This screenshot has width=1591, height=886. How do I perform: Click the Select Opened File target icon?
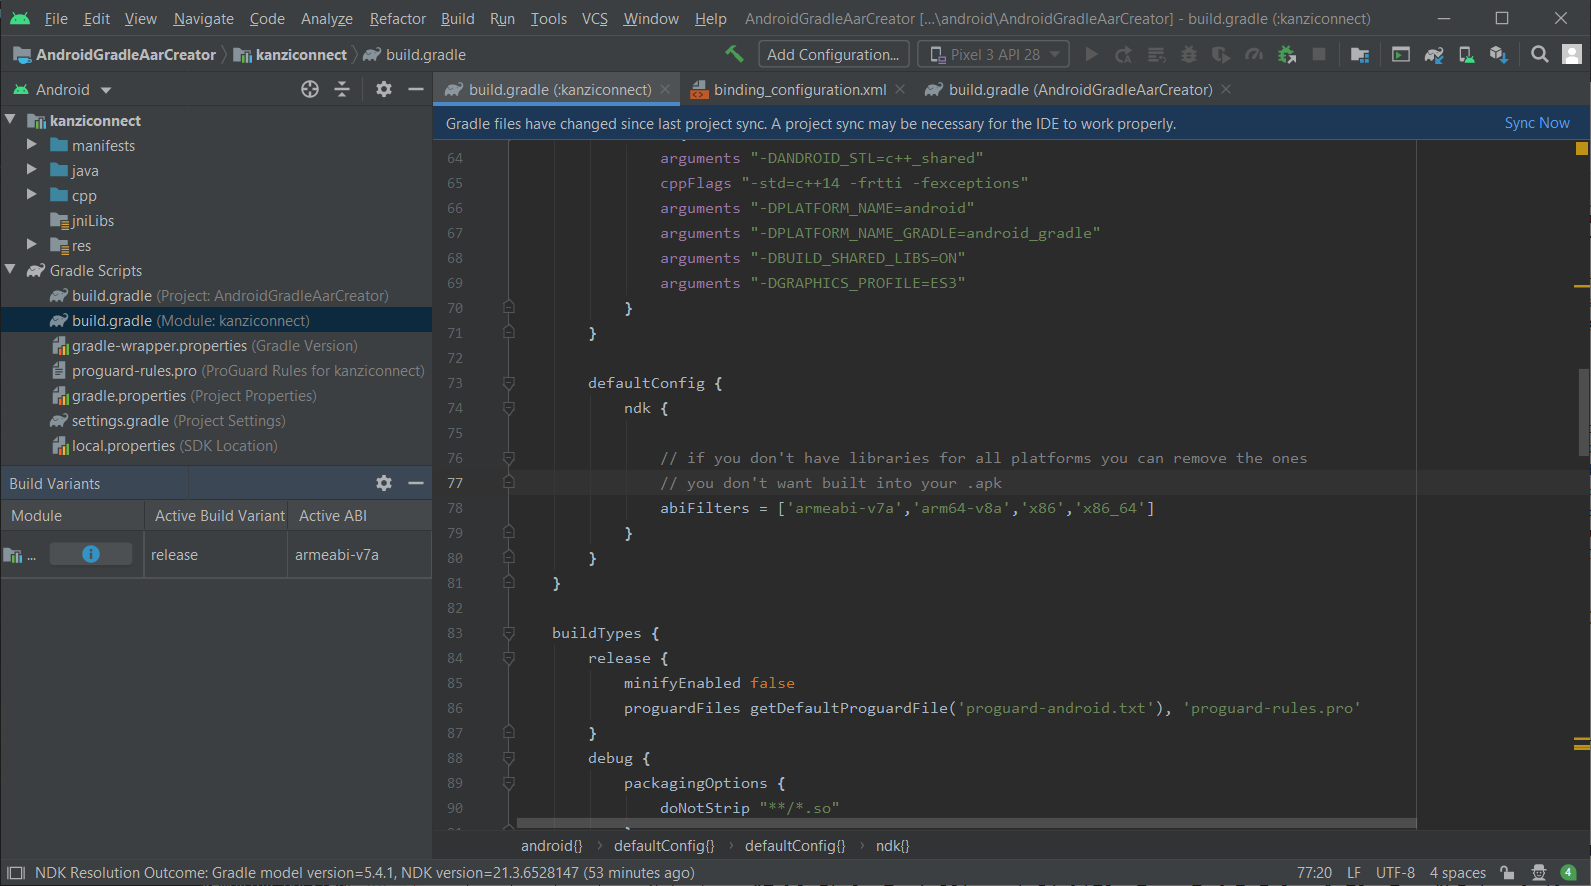pyautogui.click(x=310, y=89)
